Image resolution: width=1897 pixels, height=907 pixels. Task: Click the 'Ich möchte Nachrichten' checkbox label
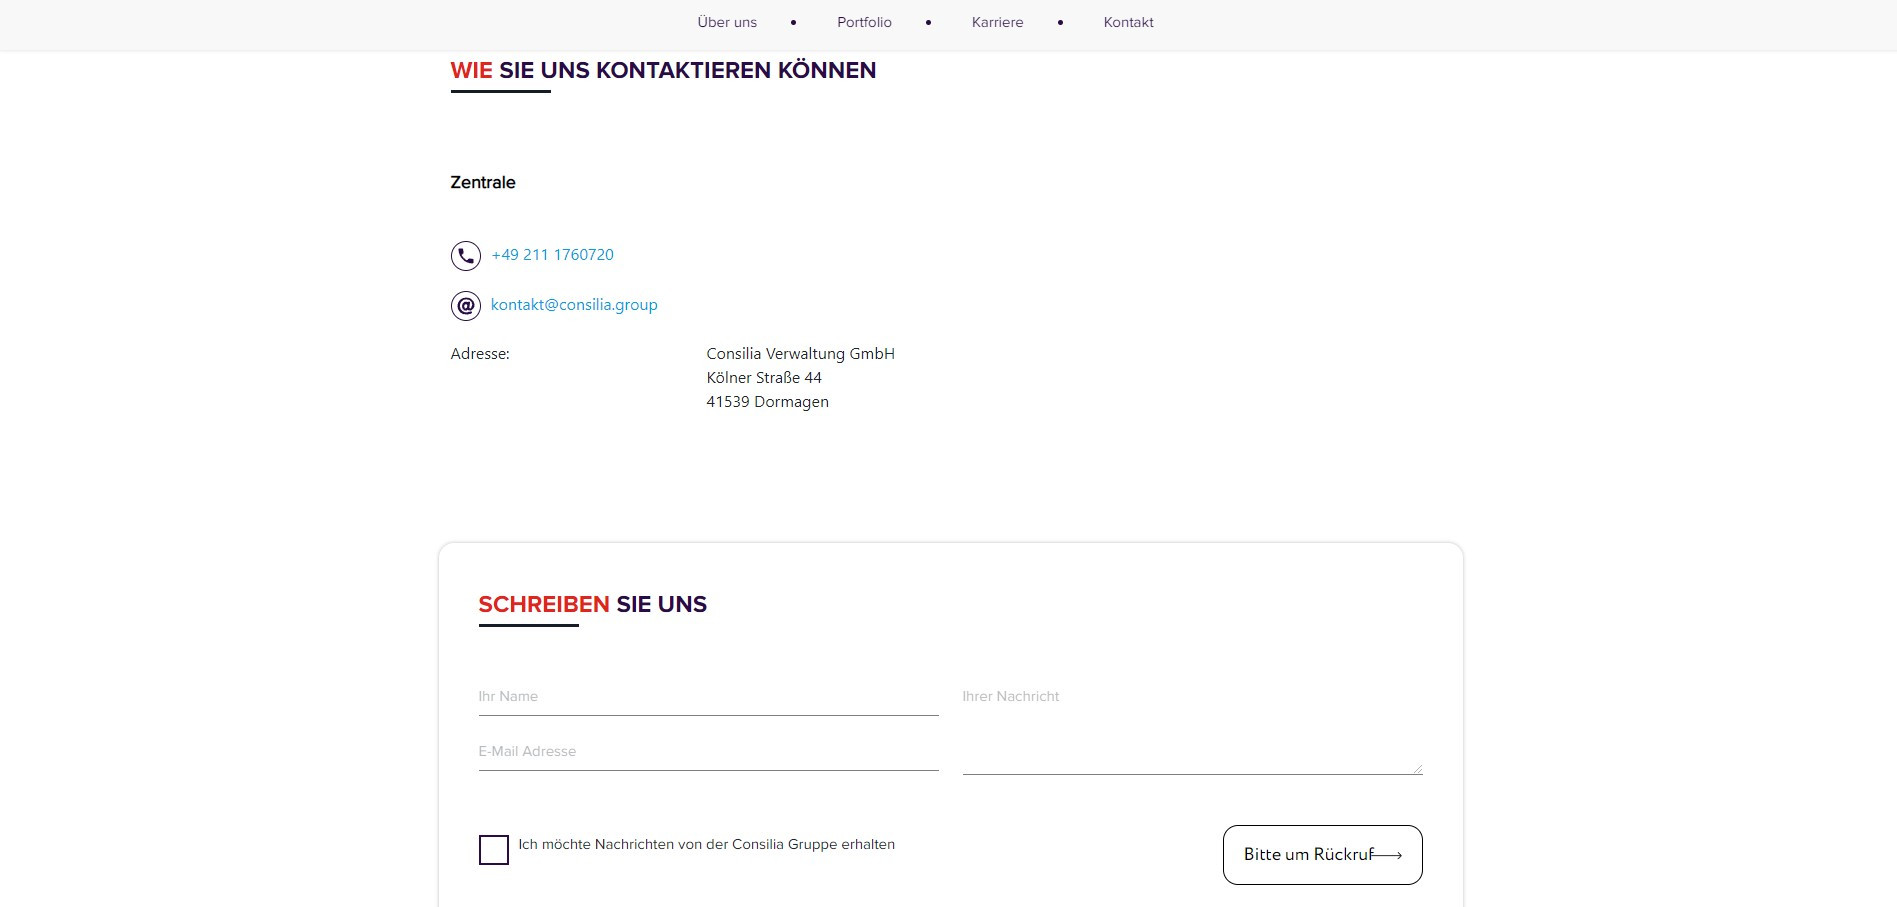pos(706,845)
